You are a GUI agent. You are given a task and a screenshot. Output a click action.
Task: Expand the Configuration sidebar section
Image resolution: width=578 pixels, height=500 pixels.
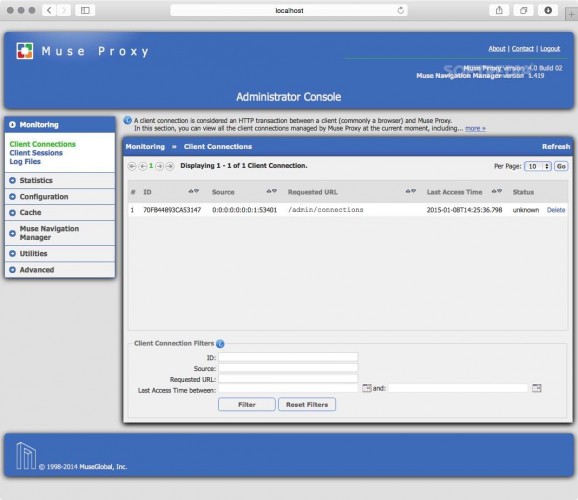[60, 197]
